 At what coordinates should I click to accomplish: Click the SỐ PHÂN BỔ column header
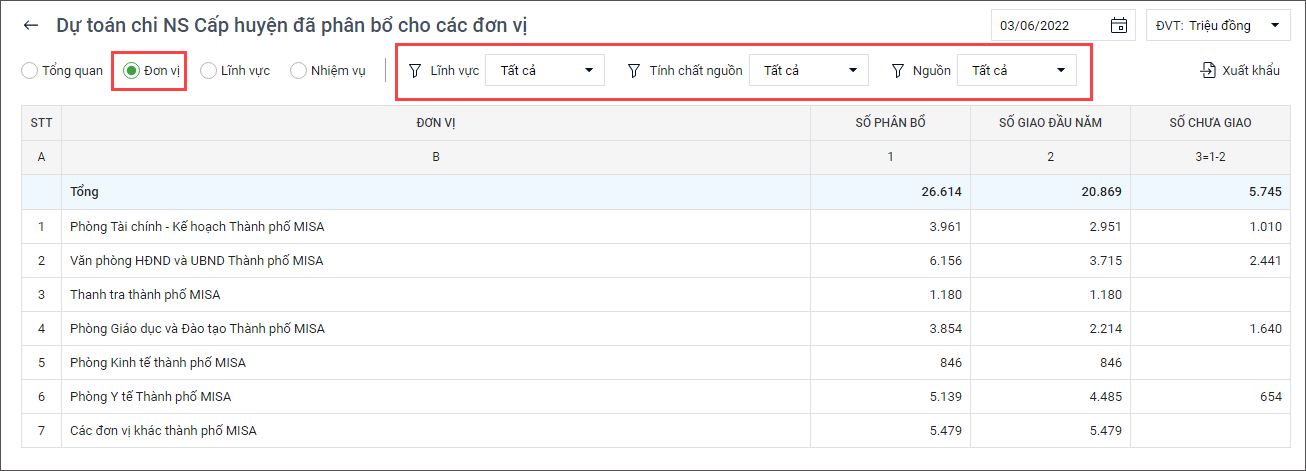pos(889,123)
